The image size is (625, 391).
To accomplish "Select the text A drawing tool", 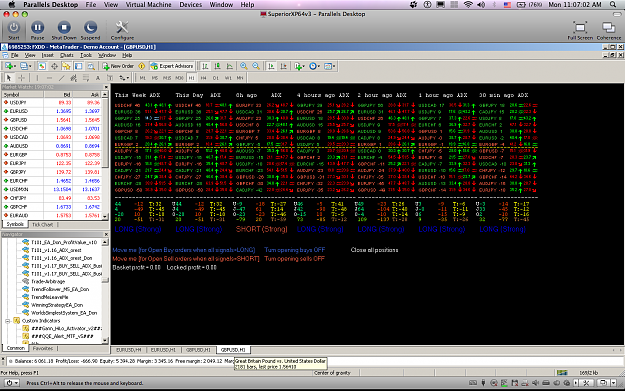I will [98, 78].
